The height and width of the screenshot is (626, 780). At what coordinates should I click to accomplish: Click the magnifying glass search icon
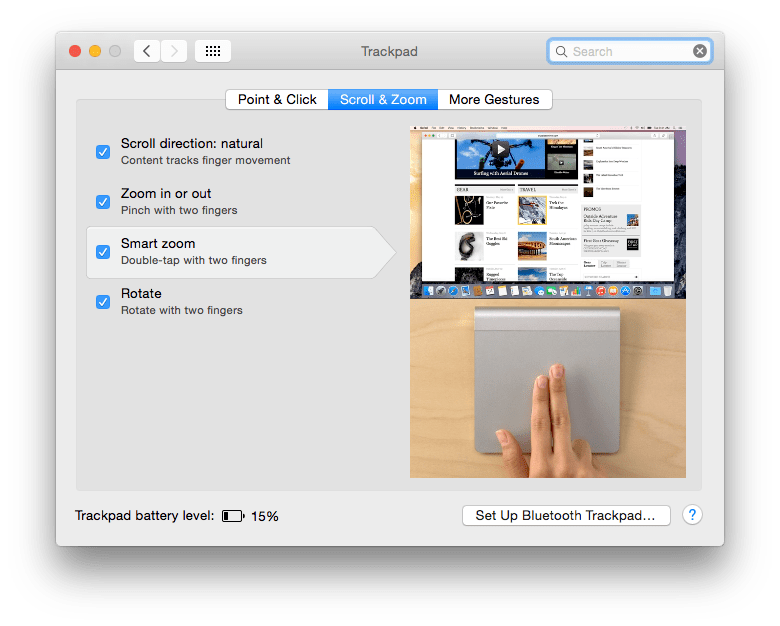pyautogui.click(x=562, y=51)
